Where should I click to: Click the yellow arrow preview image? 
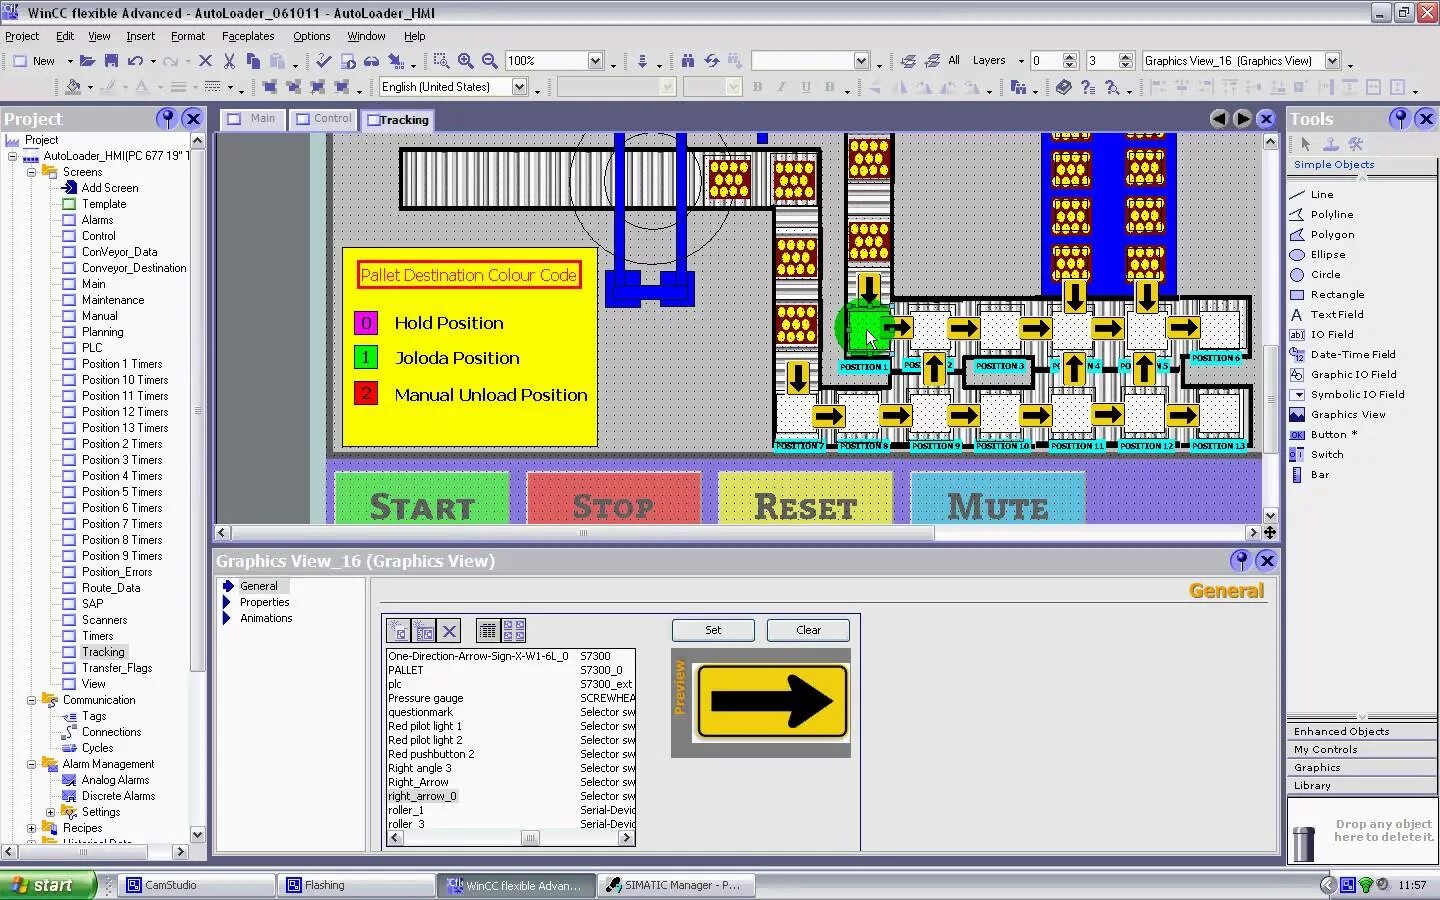771,702
